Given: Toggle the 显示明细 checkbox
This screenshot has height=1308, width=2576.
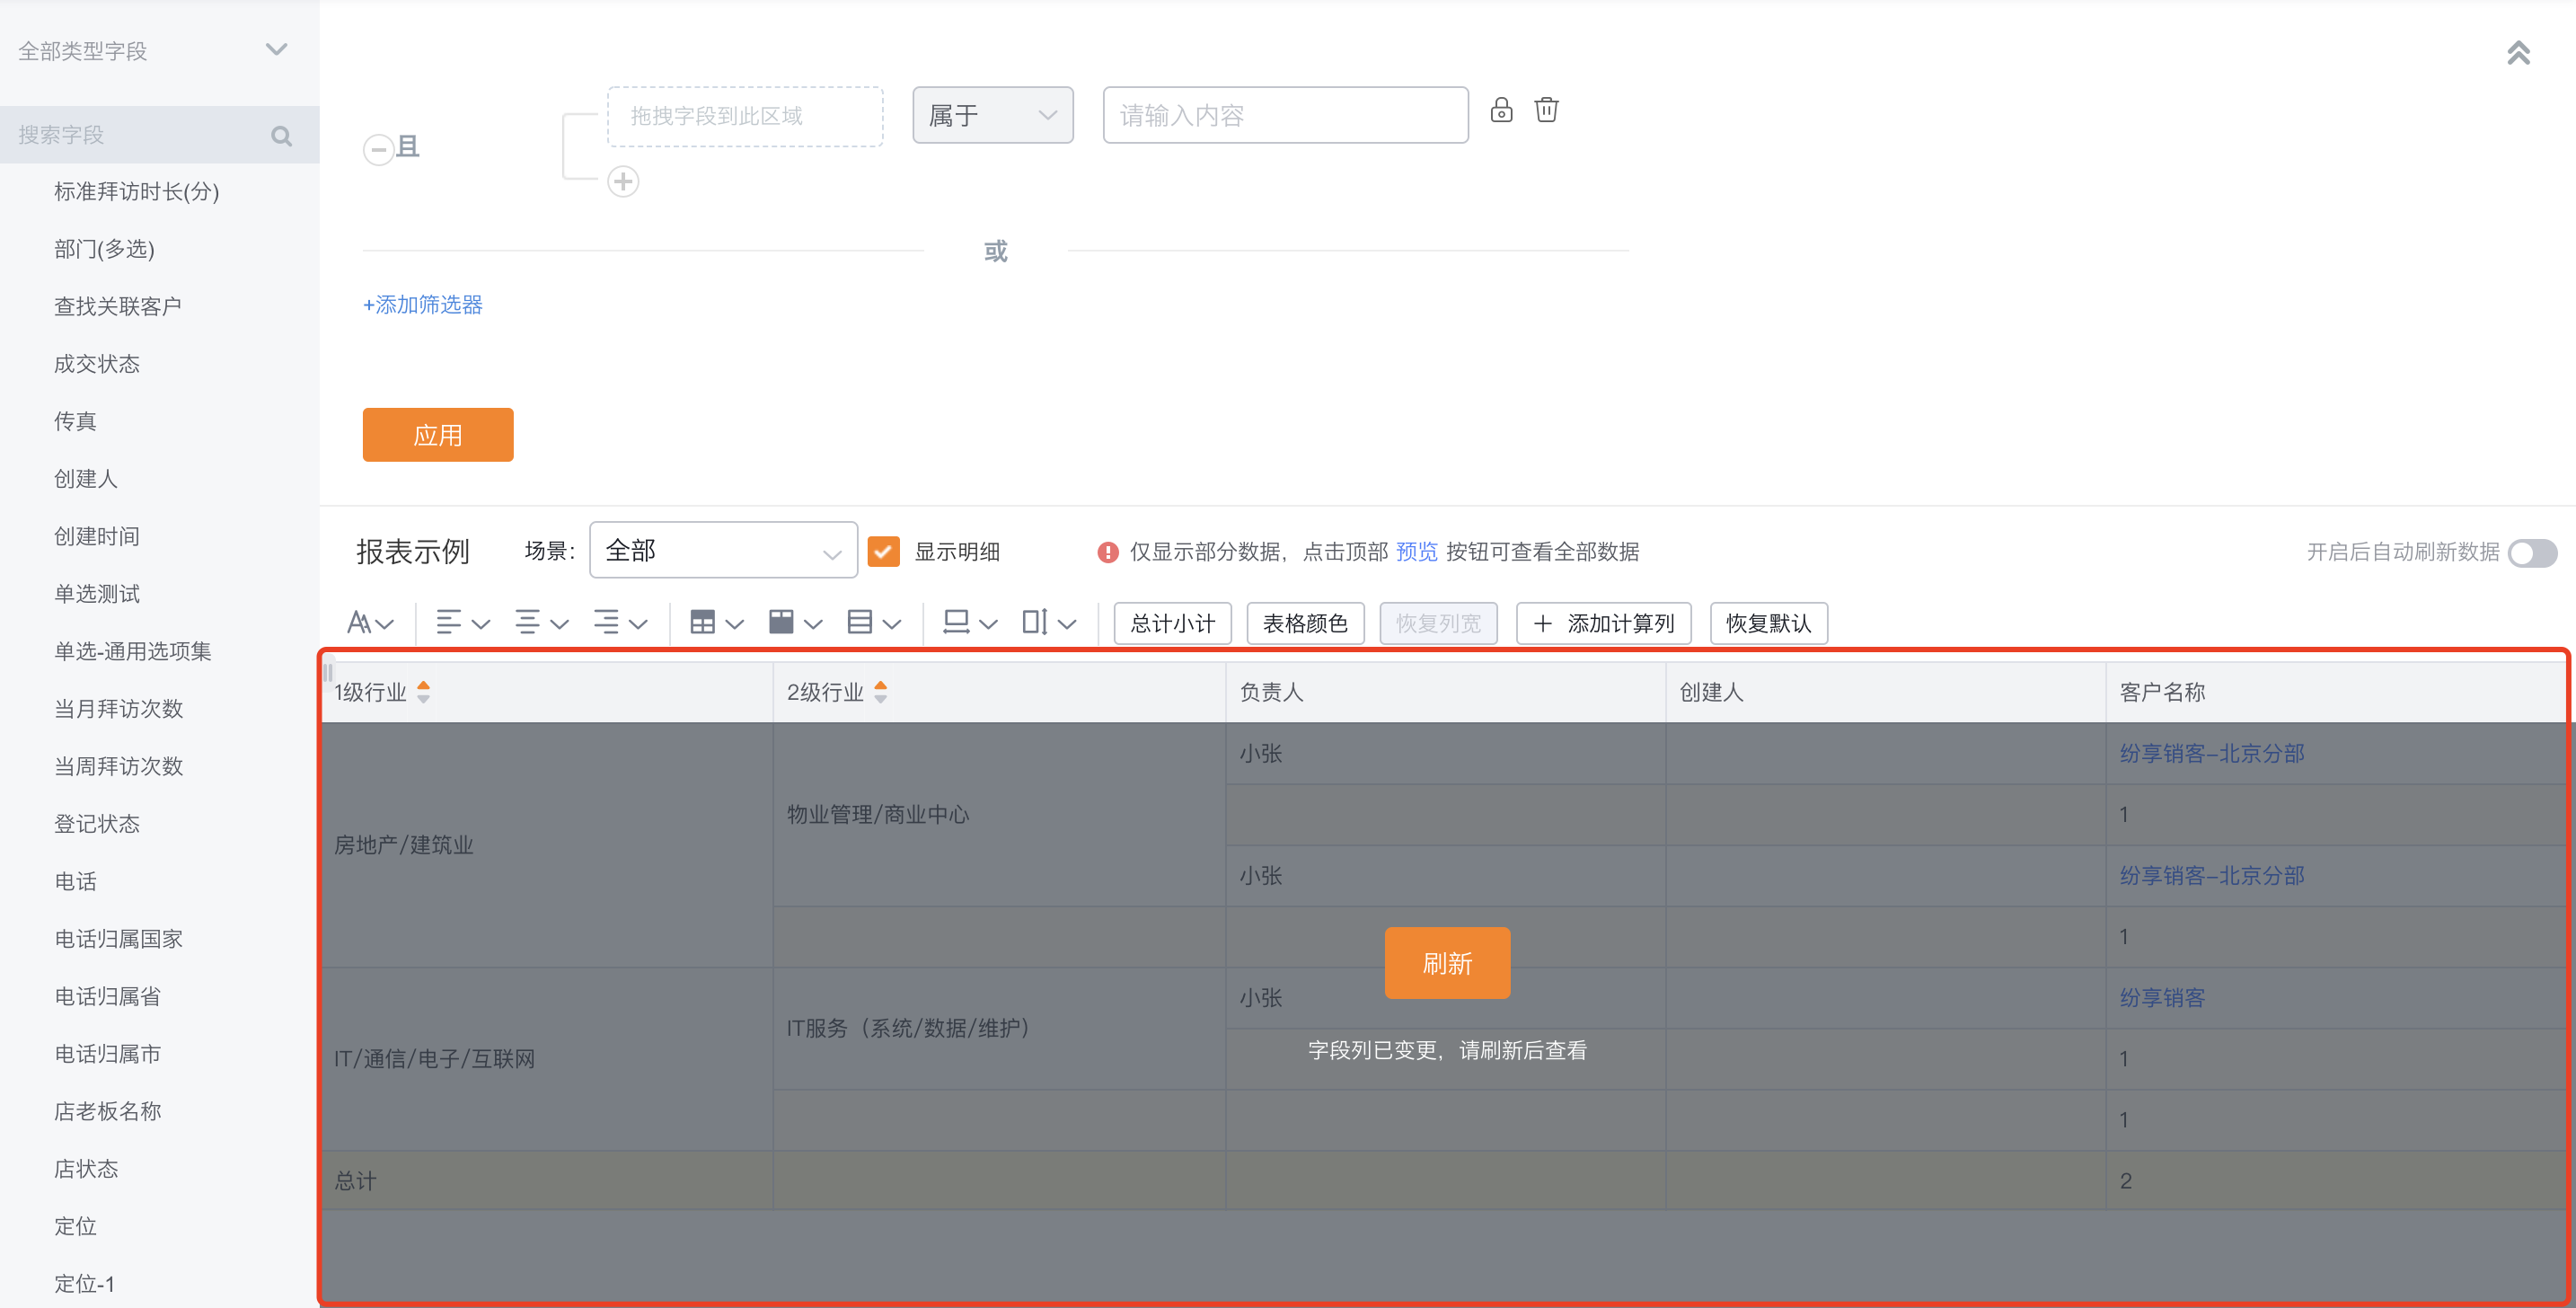Looking at the screenshot, I should (884, 551).
